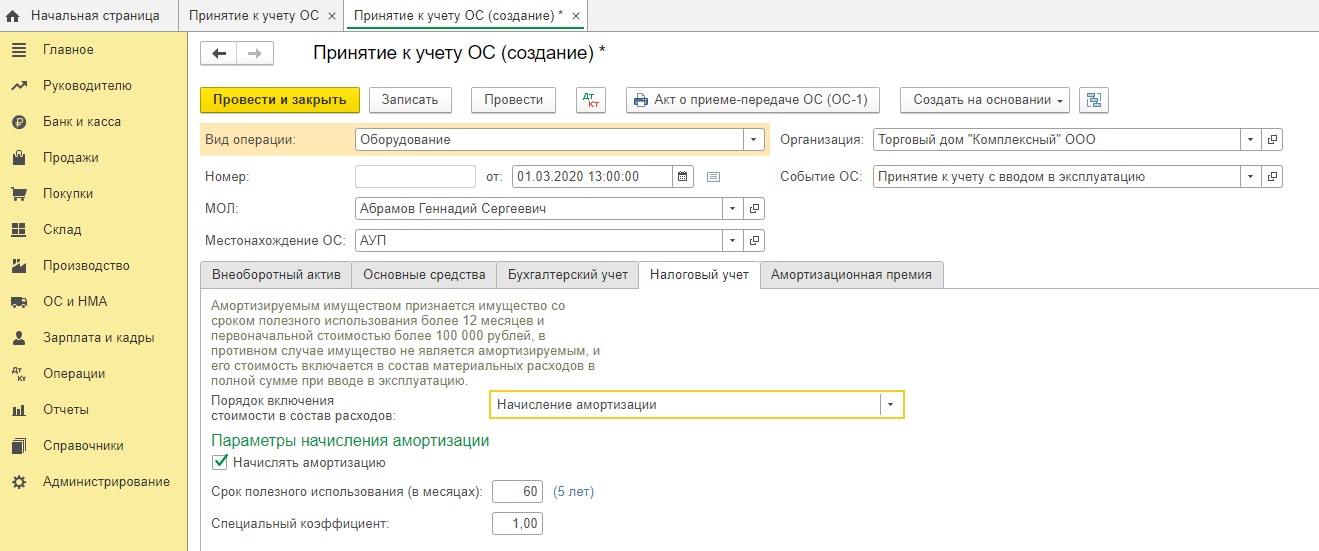1319x551 pixels.
Task: Click the Склад grid icon
Action: coord(18,230)
